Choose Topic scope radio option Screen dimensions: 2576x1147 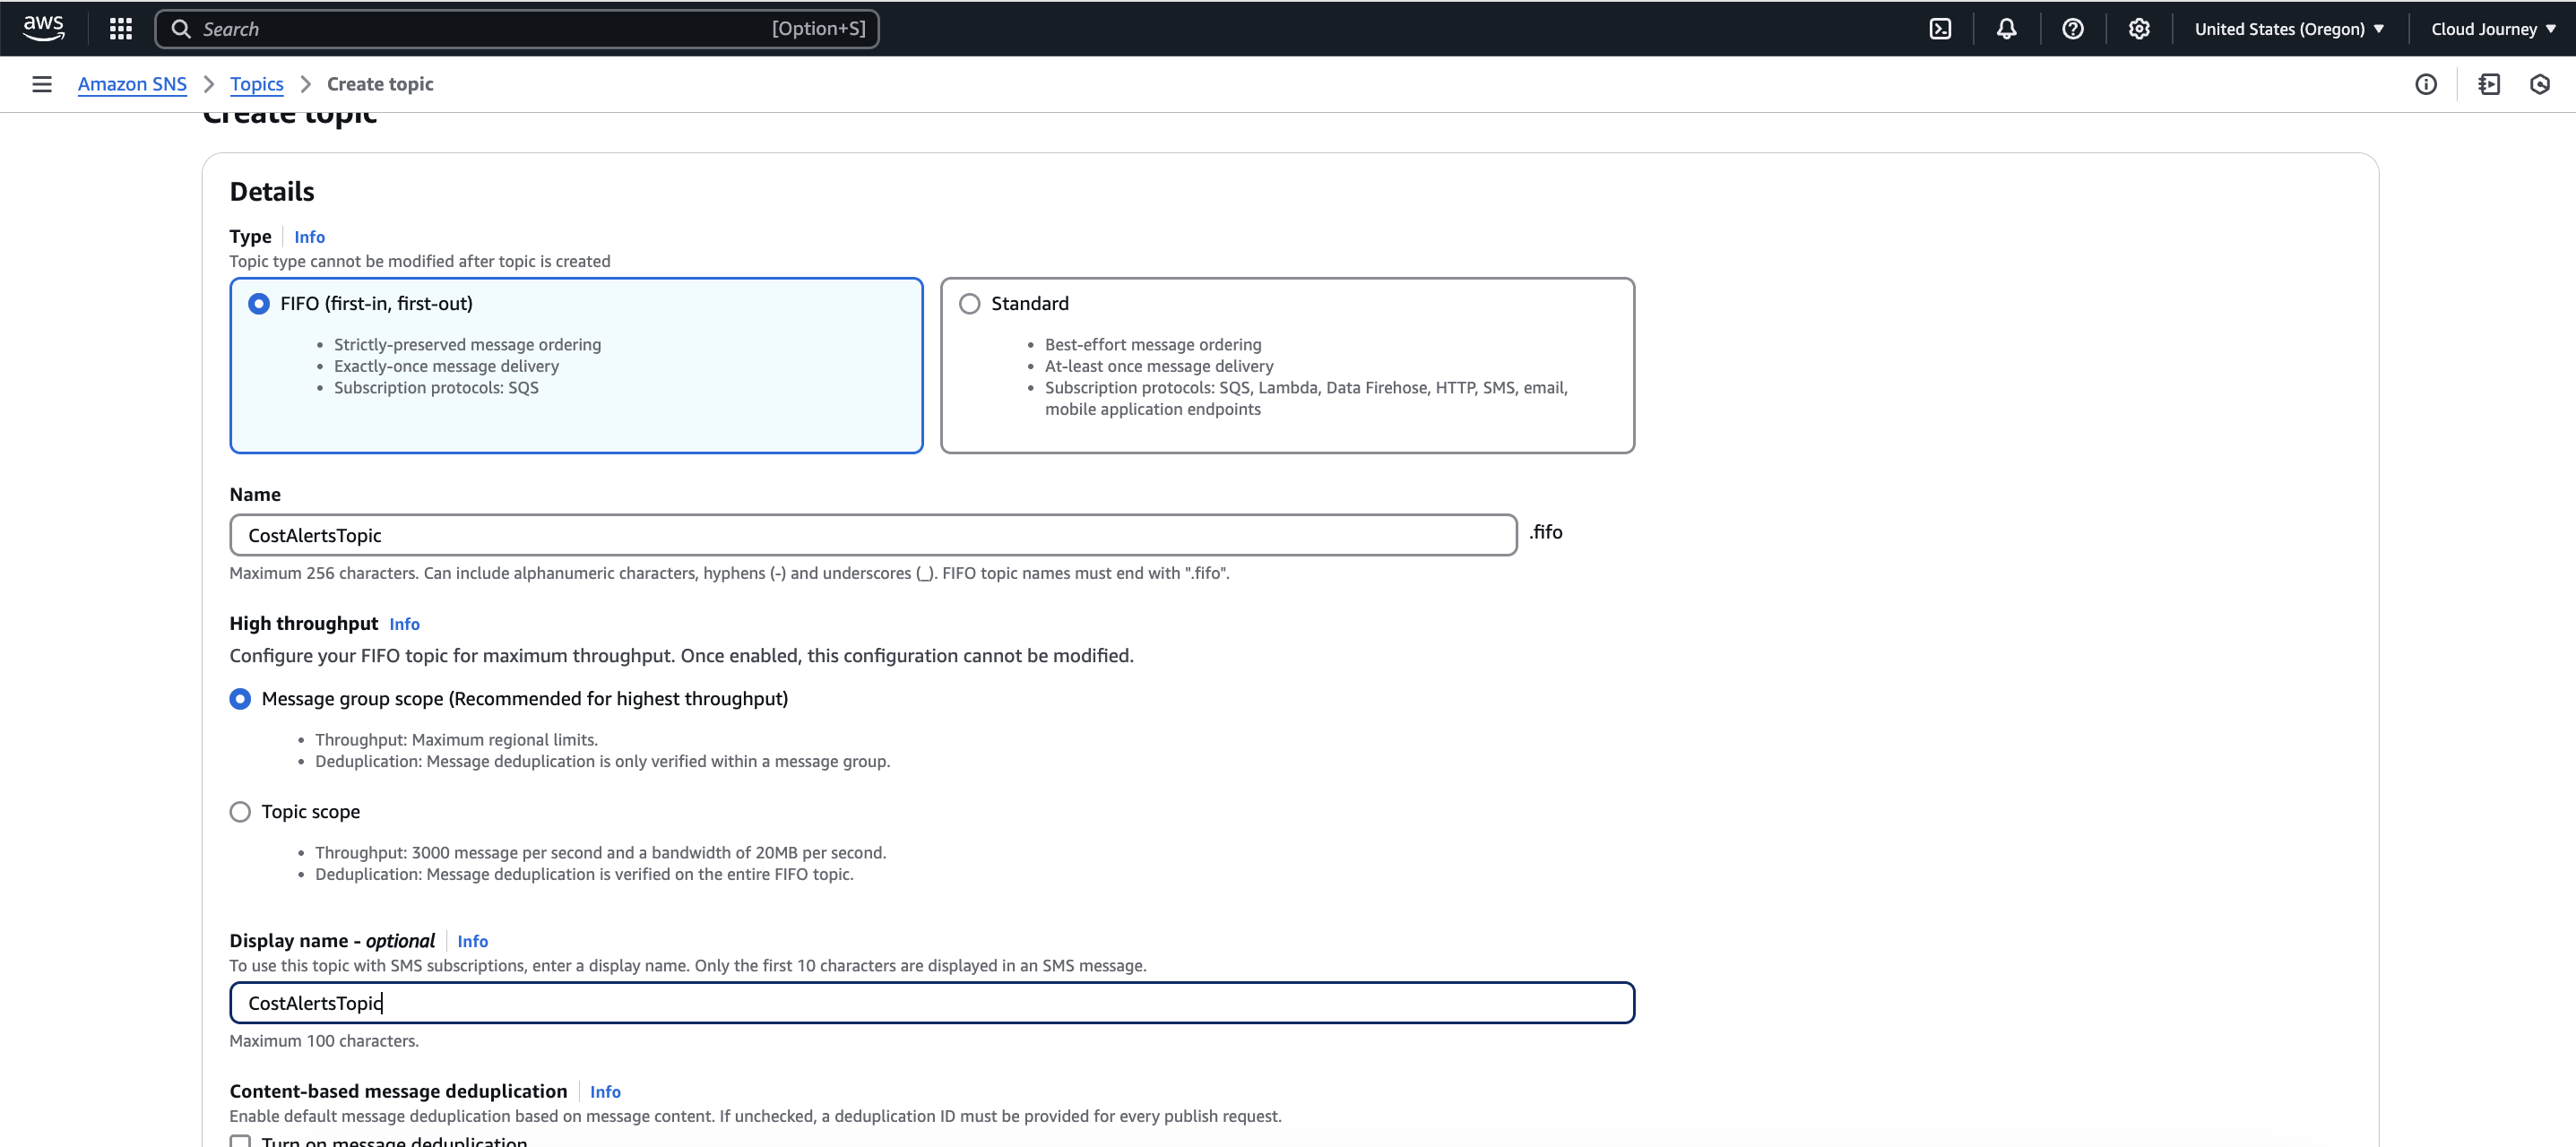[x=240, y=812]
